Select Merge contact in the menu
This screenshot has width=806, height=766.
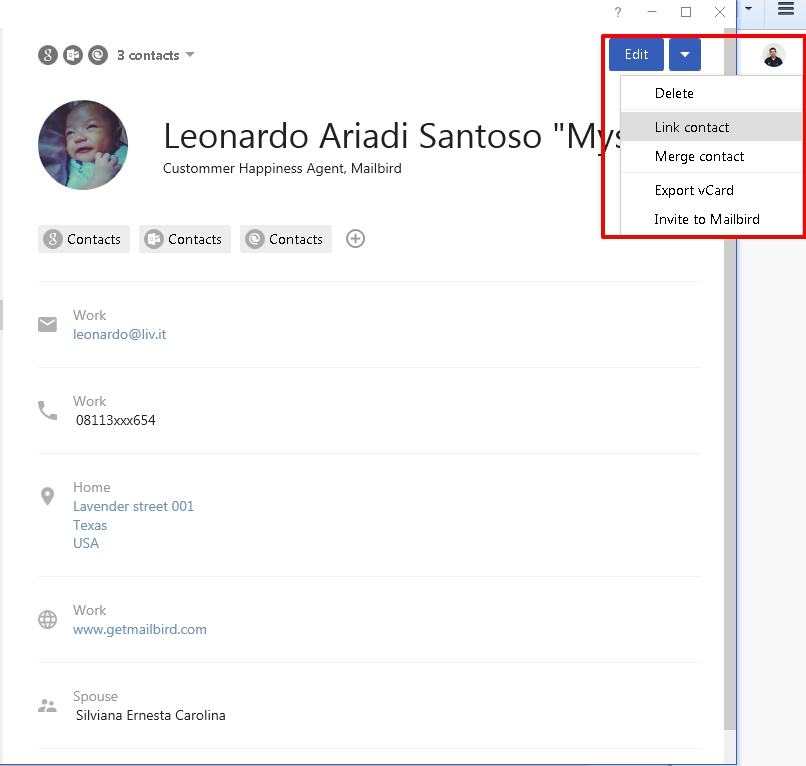tap(711, 156)
